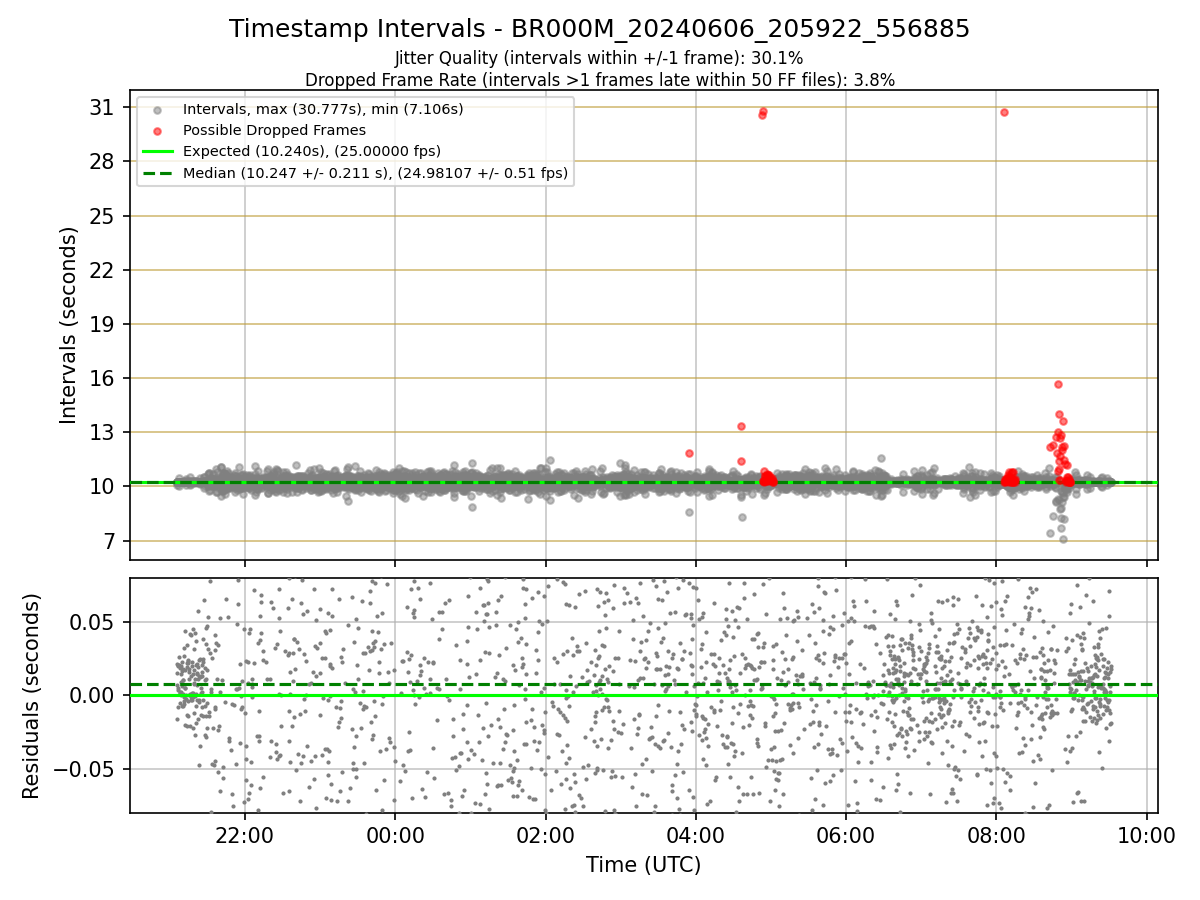
Task: Click the y-axis tick label '22'
Action: click(x=103, y=270)
